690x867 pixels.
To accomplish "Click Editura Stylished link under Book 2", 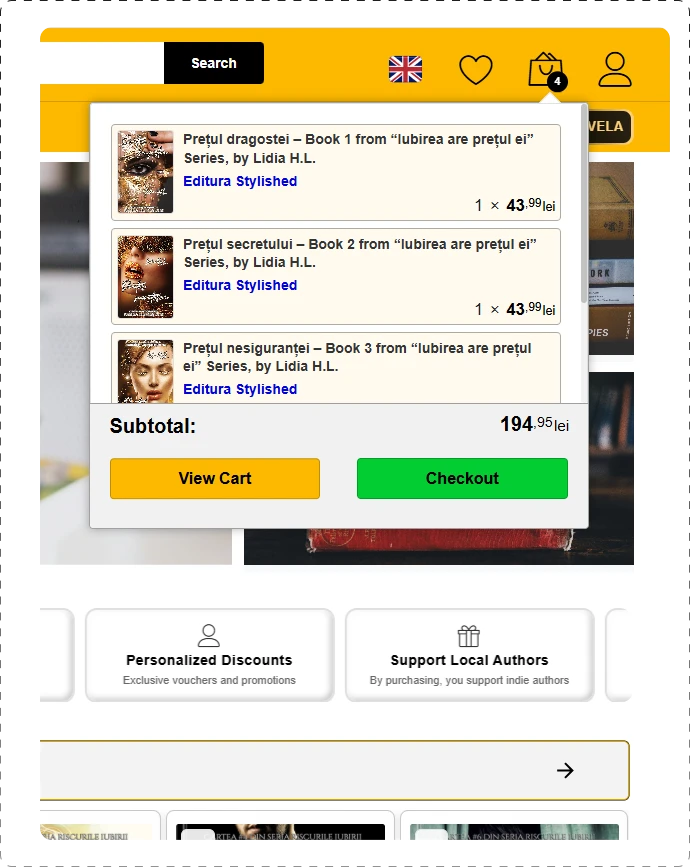I will pyautogui.click(x=240, y=285).
